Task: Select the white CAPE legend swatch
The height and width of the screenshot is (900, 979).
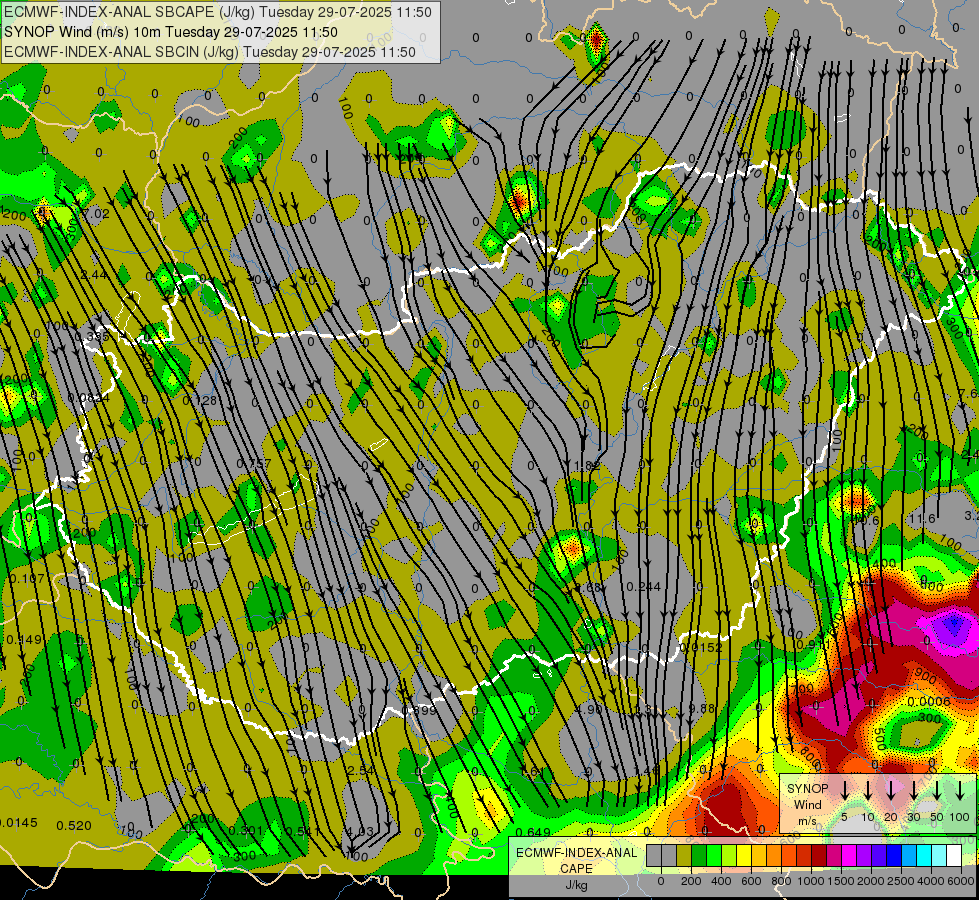Action: tap(954, 855)
